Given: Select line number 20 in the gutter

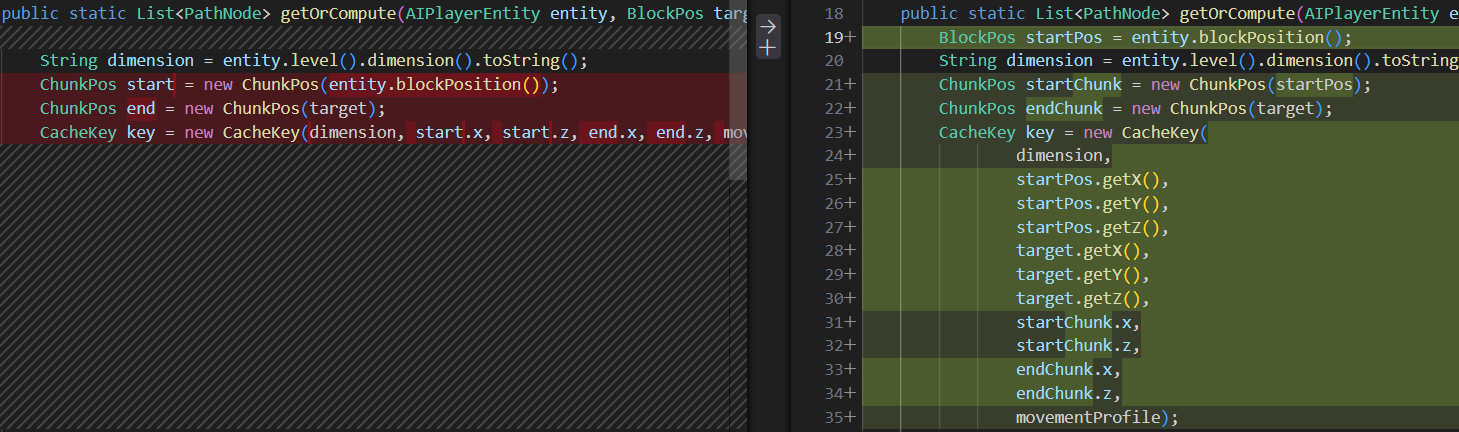Looking at the screenshot, I should (835, 61).
